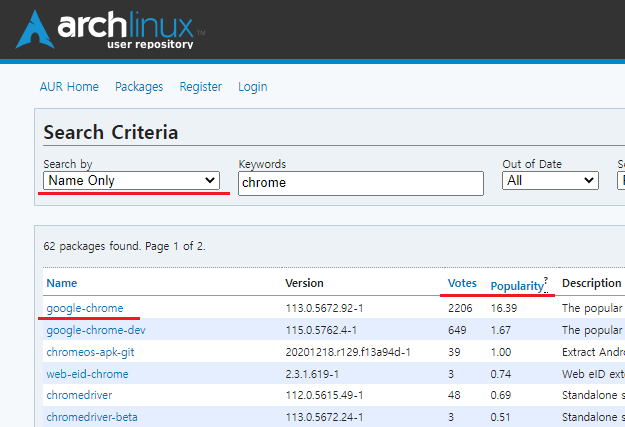
Task: Click the 16.39 popularity value
Action: [x=504, y=308]
